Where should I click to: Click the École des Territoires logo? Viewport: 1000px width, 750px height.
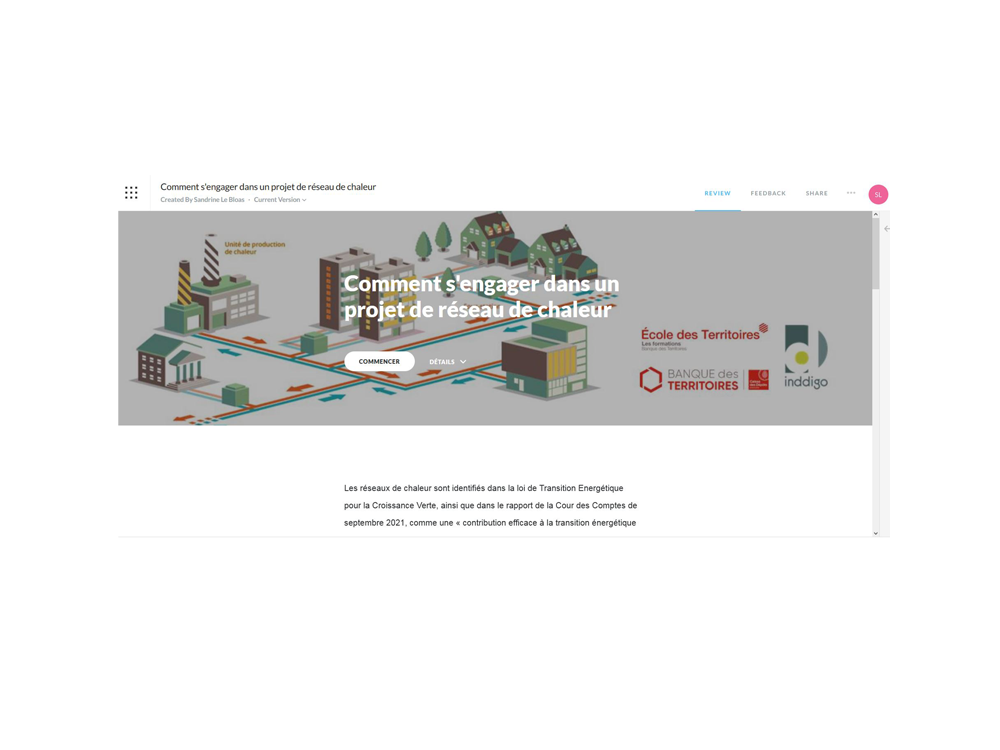pyautogui.click(x=704, y=337)
